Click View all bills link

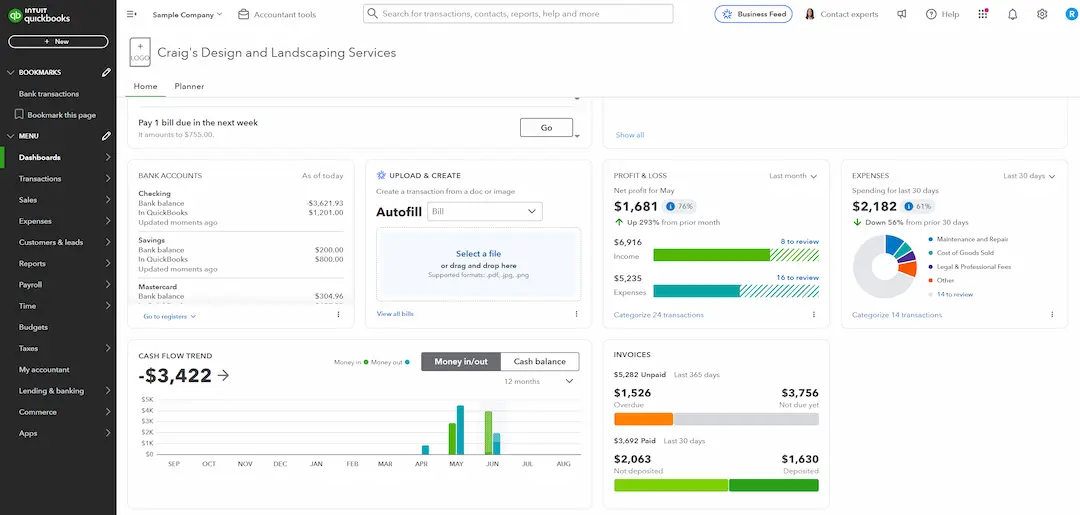(x=395, y=314)
